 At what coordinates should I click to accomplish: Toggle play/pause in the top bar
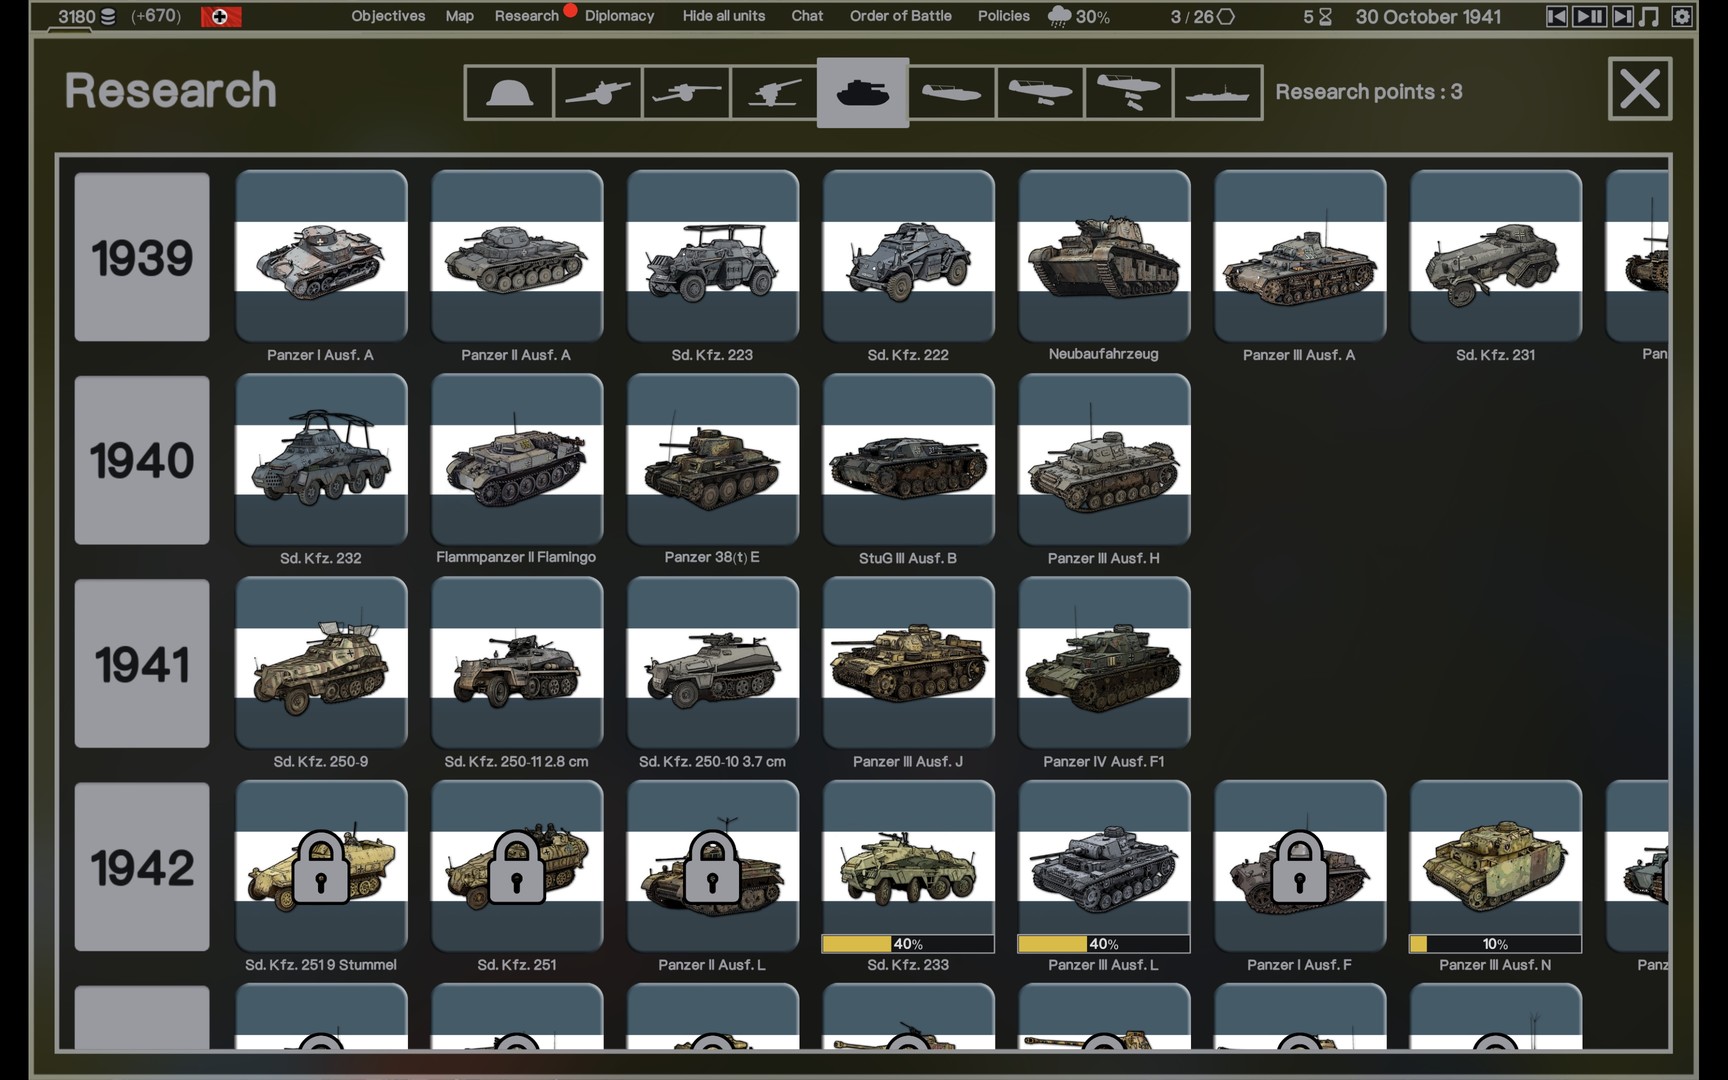(1589, 16)
